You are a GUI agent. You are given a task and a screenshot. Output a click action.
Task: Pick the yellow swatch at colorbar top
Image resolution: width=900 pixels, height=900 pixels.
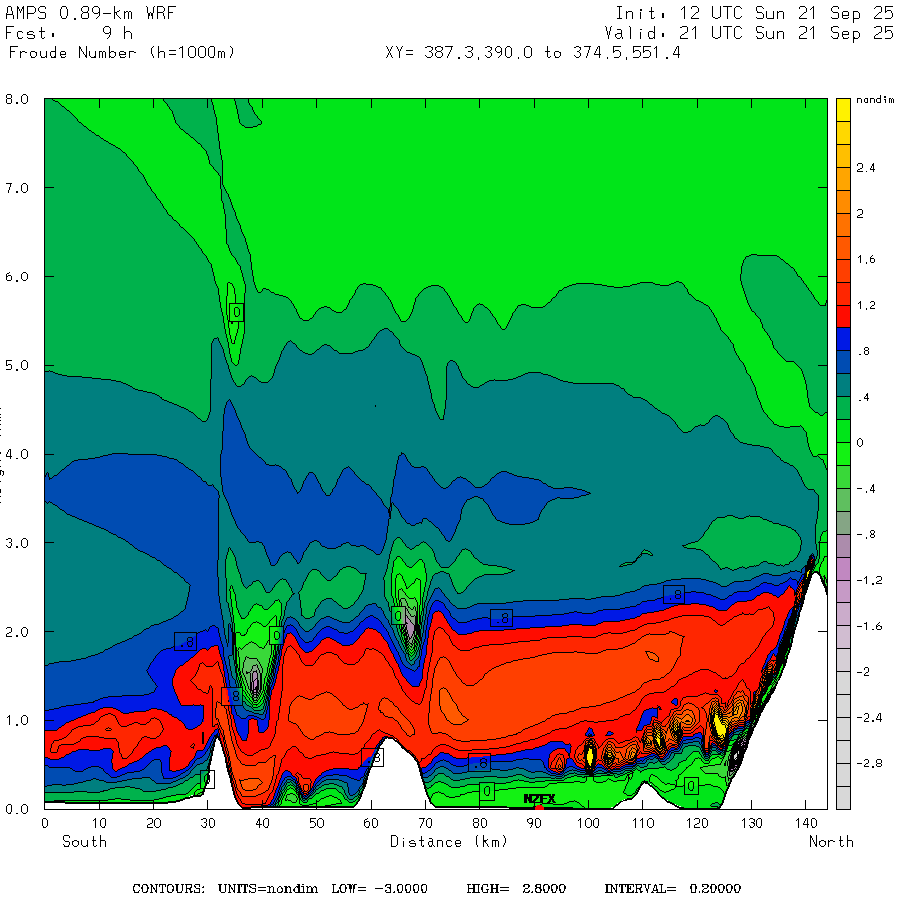pyautogui.click(x=843, y=110)
